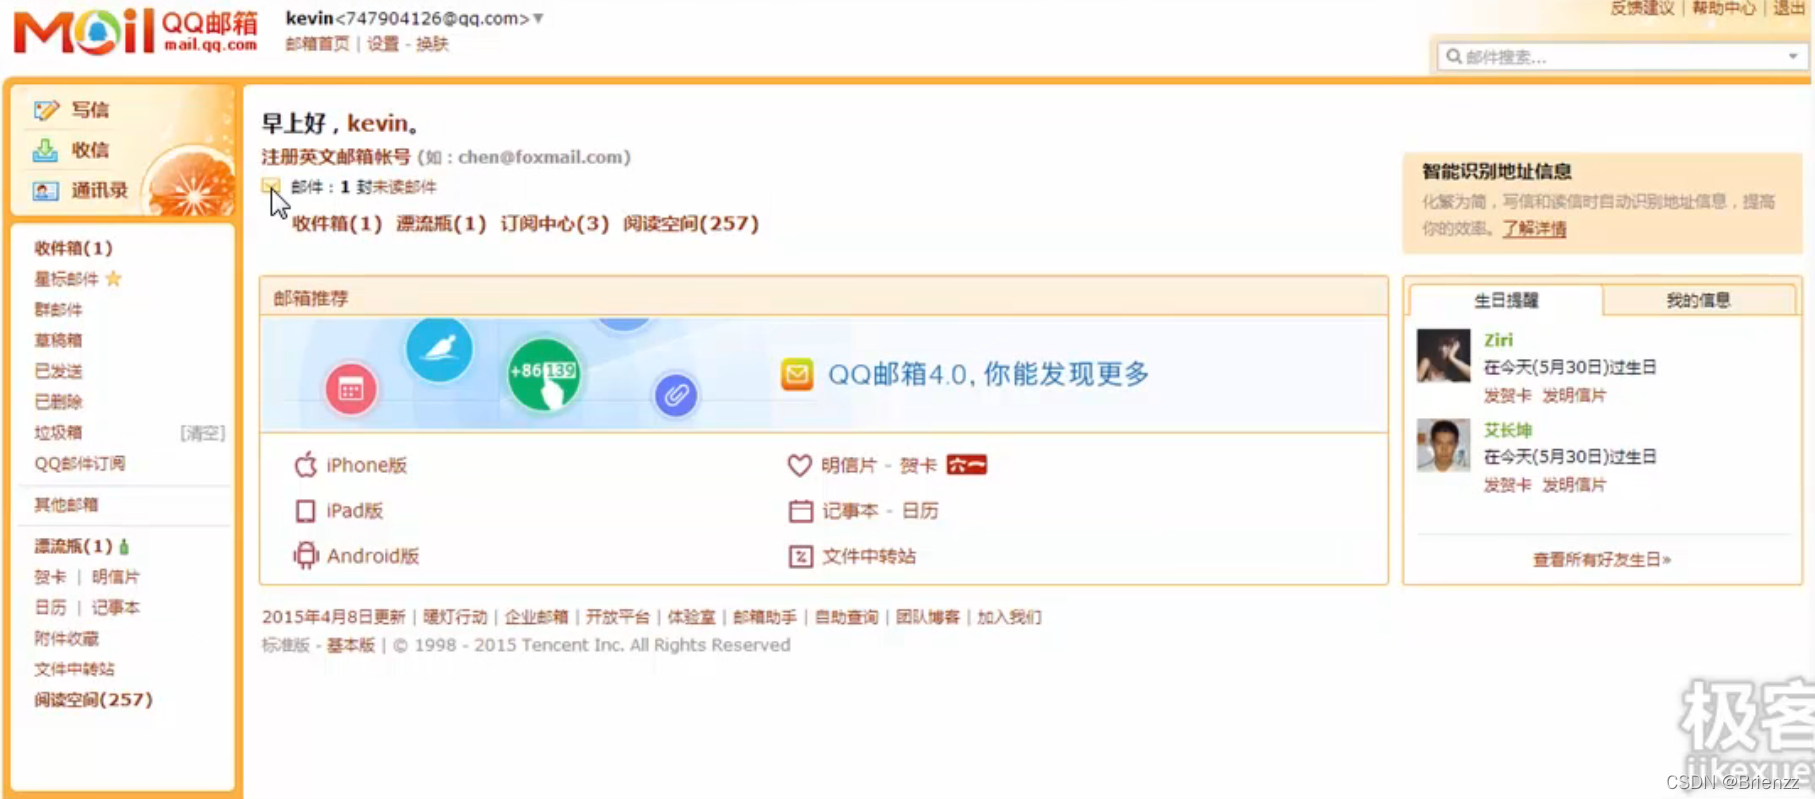Viewport: 1815px width, 799px height.
Task: Open 文件中转站 in the left sidebar
Action: pyautogui.click(x=74, y=669)
